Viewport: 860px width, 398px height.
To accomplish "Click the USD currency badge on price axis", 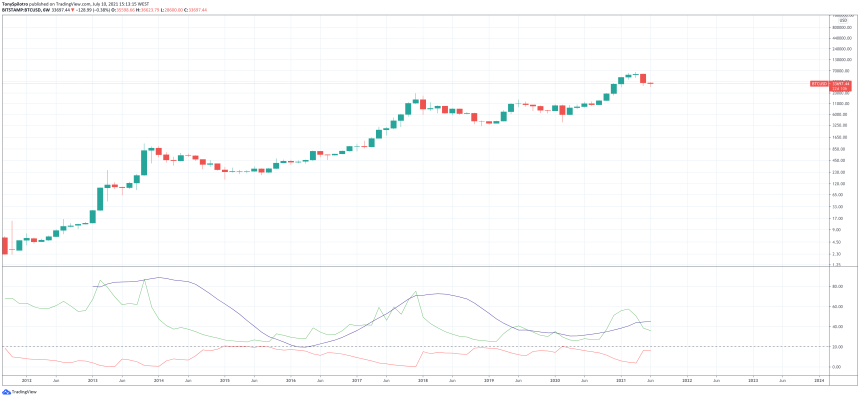I will tap(843, 21).
